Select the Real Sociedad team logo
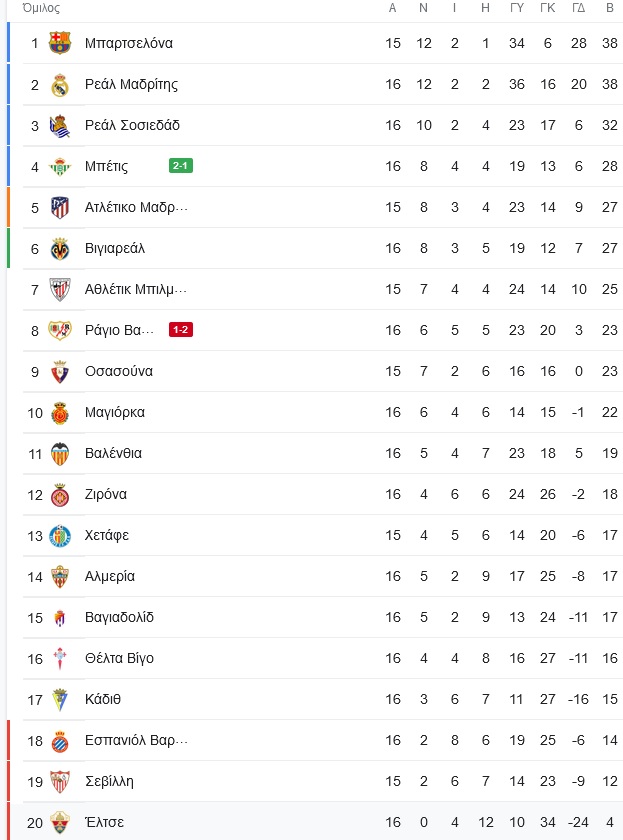Screen dimensions: 623x840 (60, 126)
